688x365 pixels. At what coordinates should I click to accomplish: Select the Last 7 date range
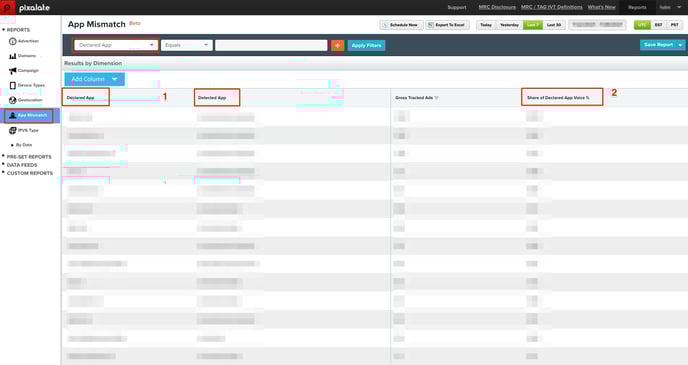coord(533,25)
